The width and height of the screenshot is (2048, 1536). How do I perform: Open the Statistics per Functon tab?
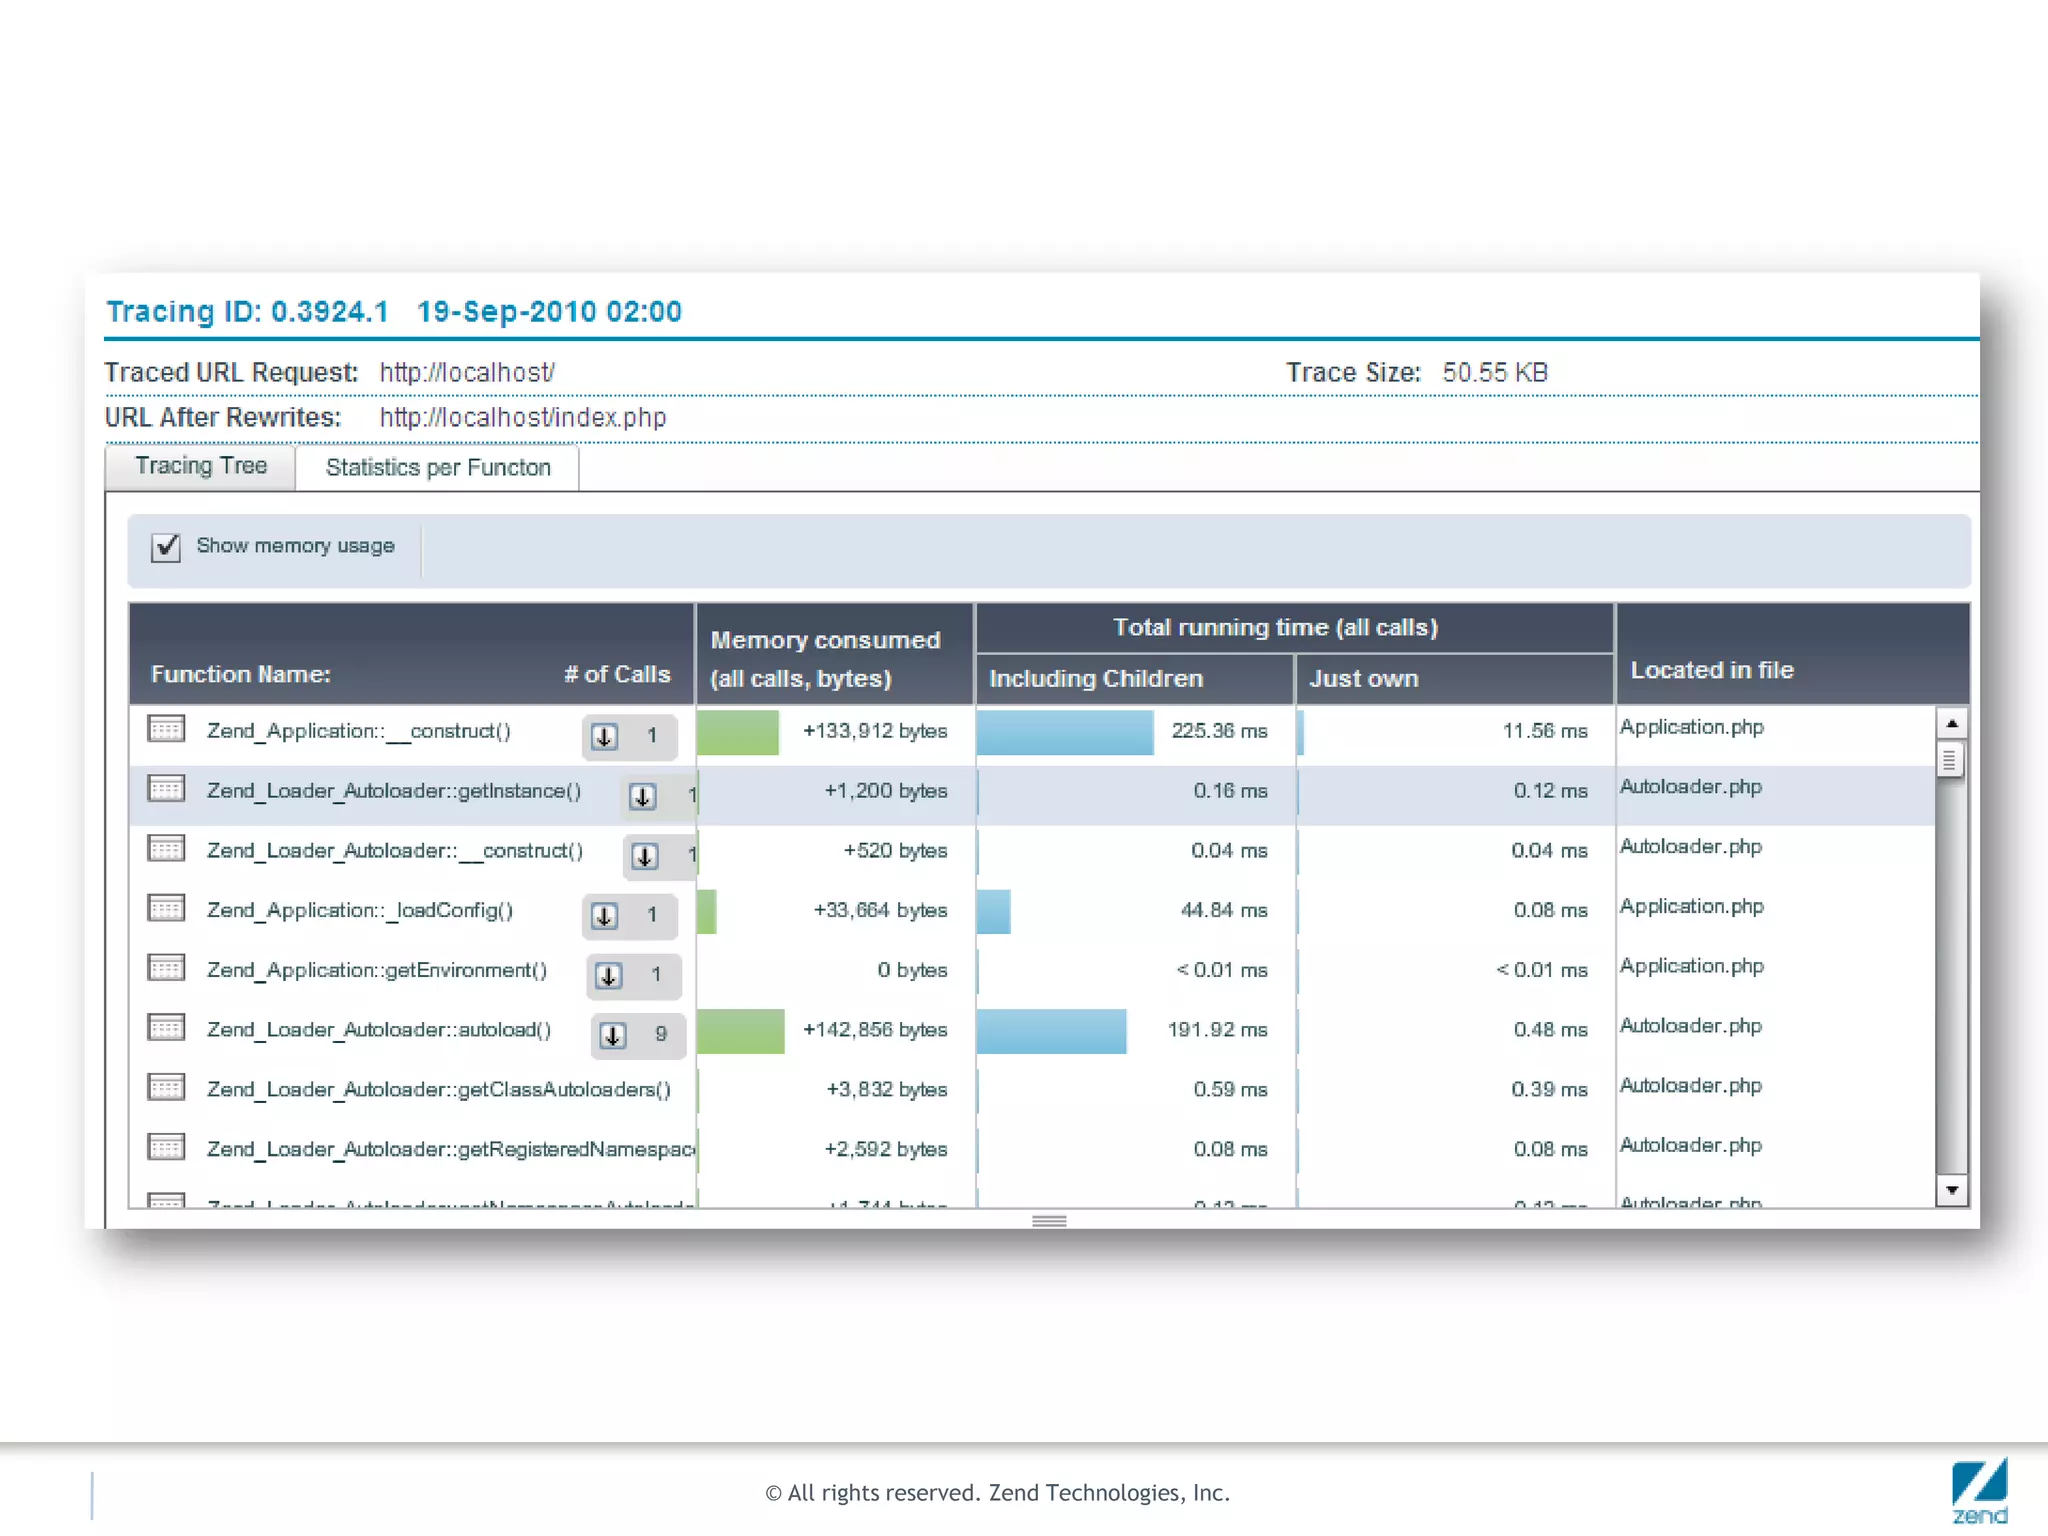pyautogui.click(x=438, y=467)
